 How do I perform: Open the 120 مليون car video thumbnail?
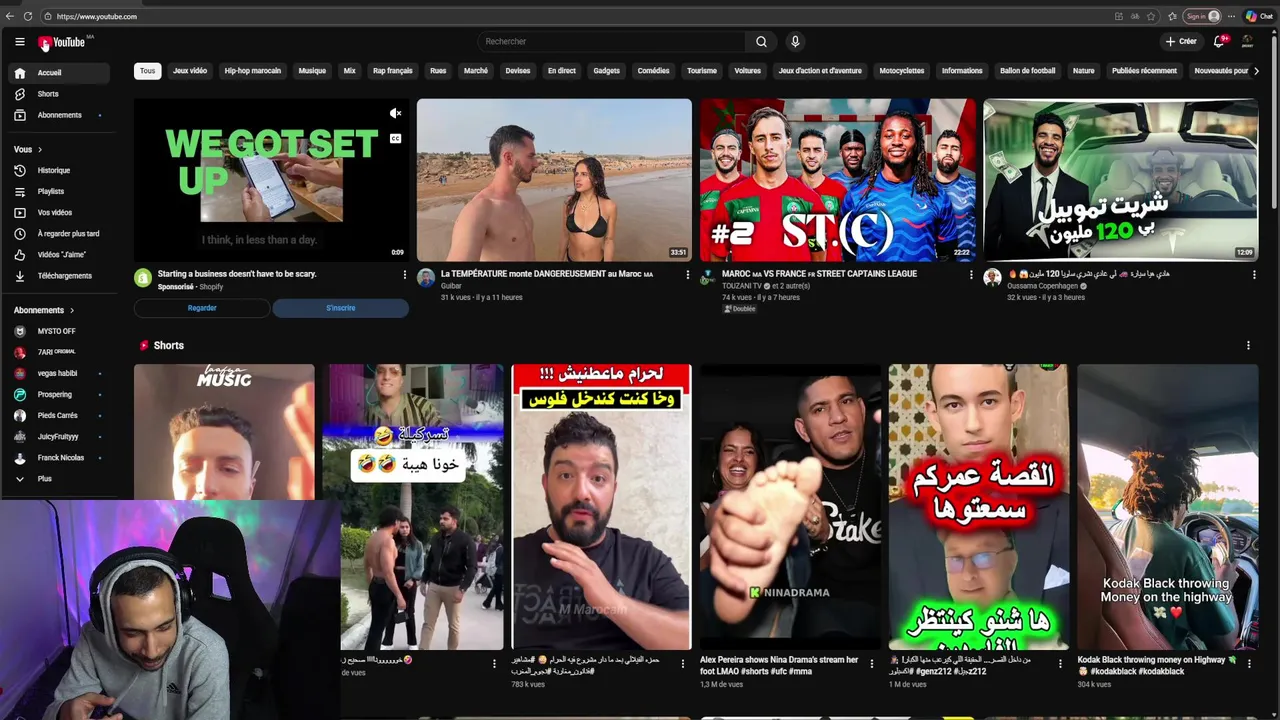point(1120,180)
